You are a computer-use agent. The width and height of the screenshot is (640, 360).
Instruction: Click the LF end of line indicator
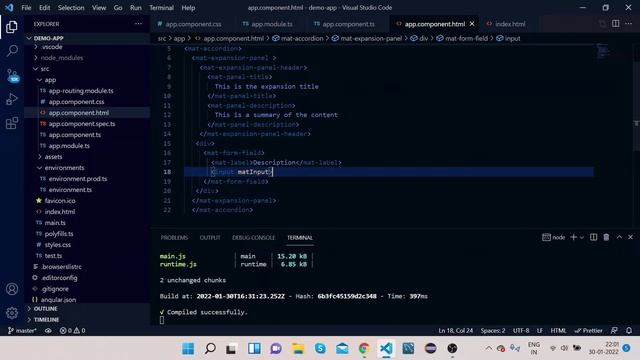[540, 330]
